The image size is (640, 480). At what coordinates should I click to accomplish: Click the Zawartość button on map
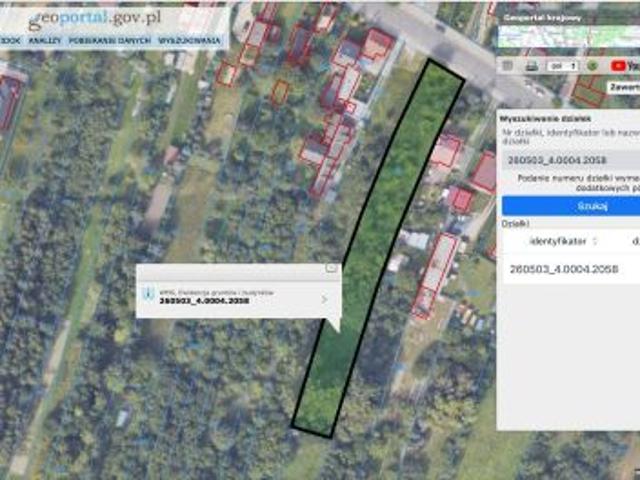point(624,88)
